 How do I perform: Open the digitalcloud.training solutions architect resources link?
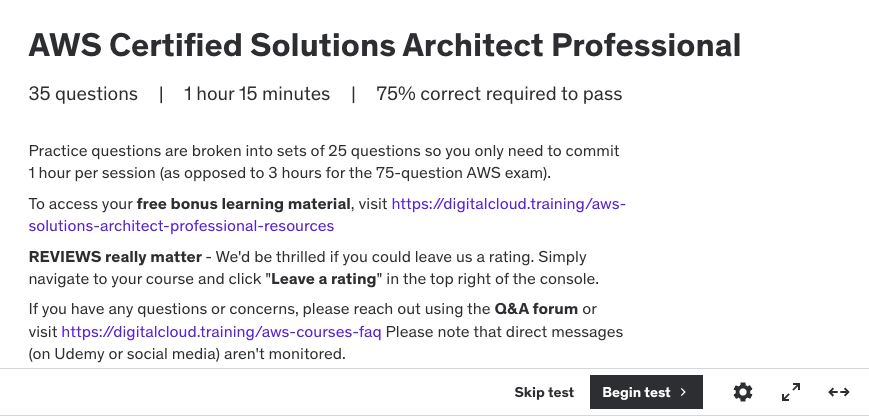[x=327, y=215]
